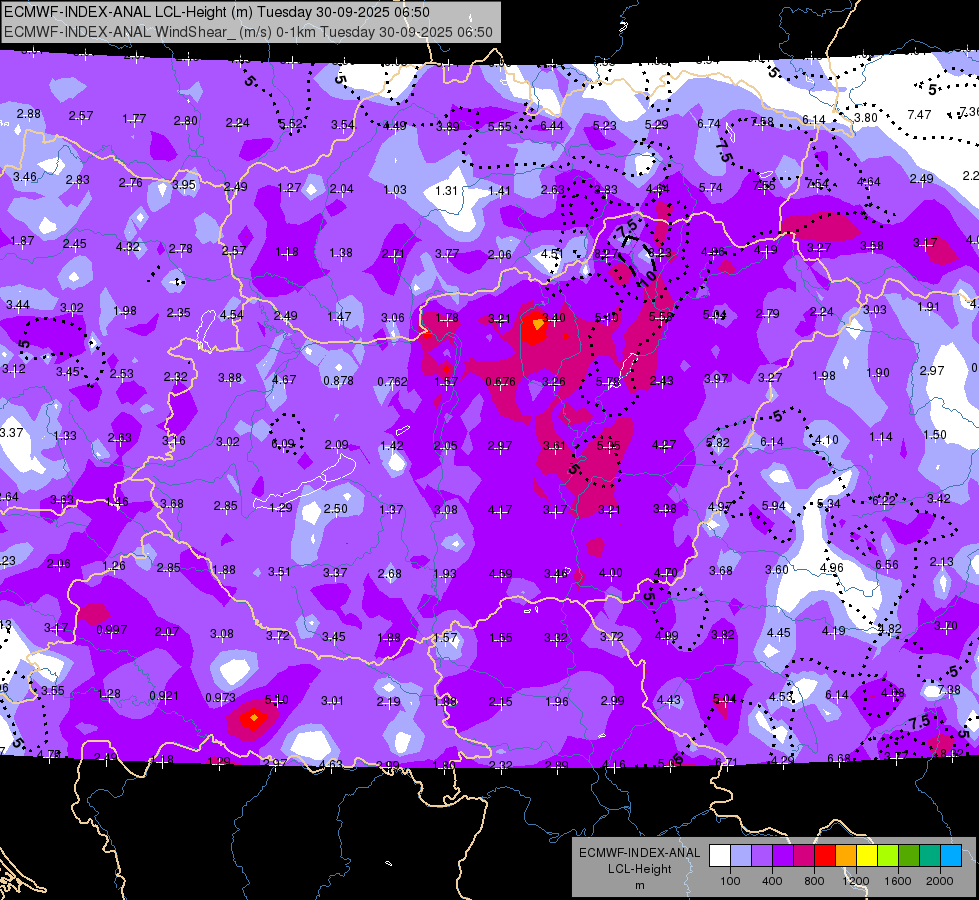
Task: Click the wind shear value 0.676
Action: click(500, 382)
